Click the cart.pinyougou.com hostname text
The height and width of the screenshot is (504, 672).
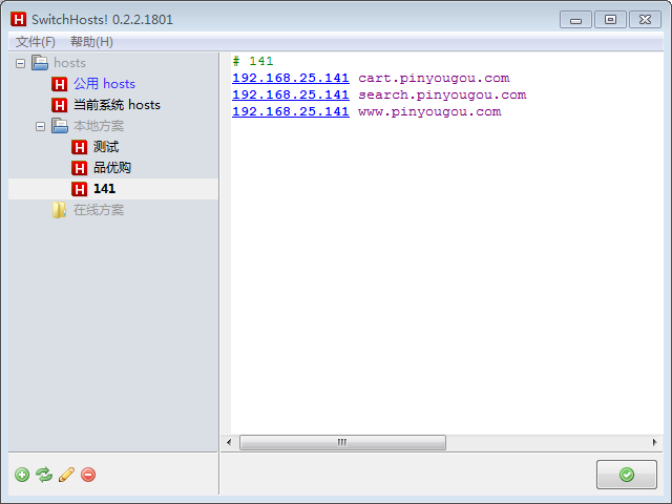pyautogui.click(x=434, y=78)
